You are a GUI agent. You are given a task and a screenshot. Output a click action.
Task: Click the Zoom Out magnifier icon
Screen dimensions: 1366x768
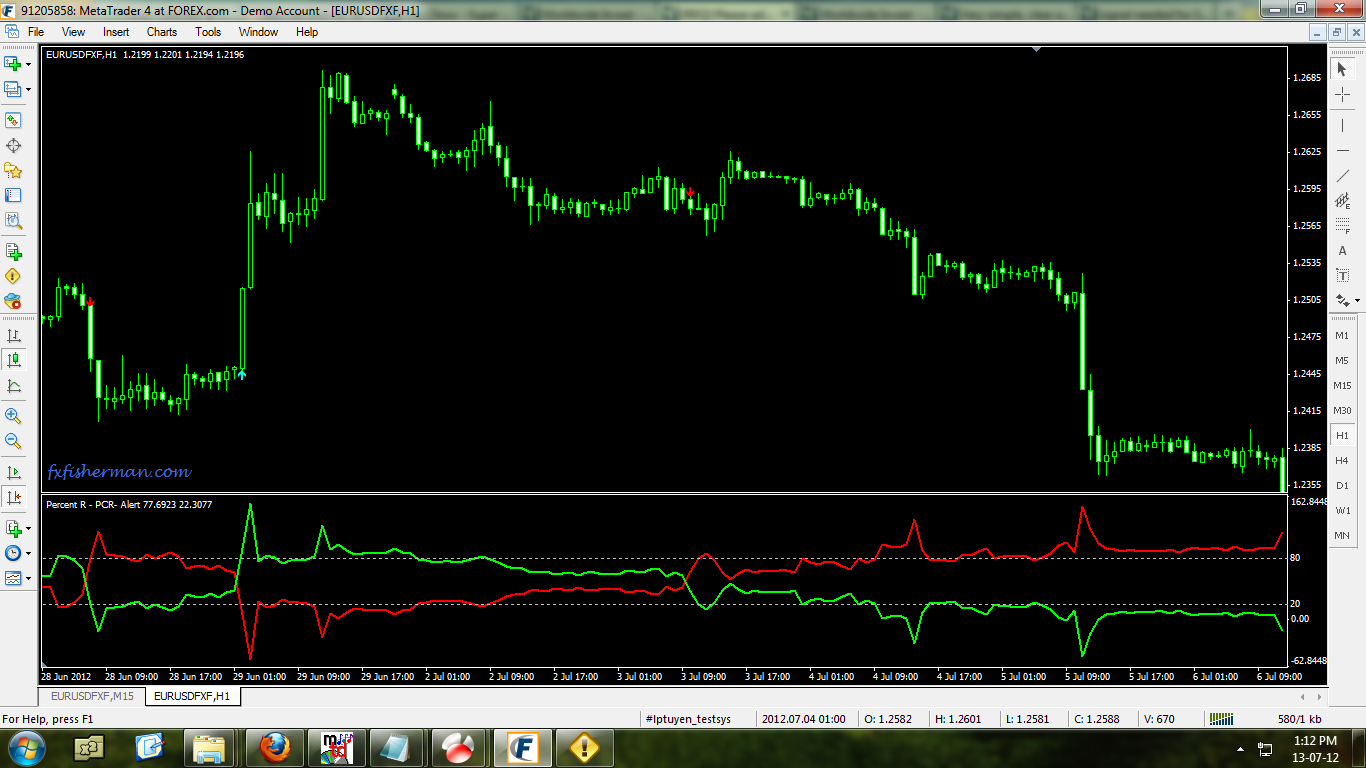(x=13, y=441)
